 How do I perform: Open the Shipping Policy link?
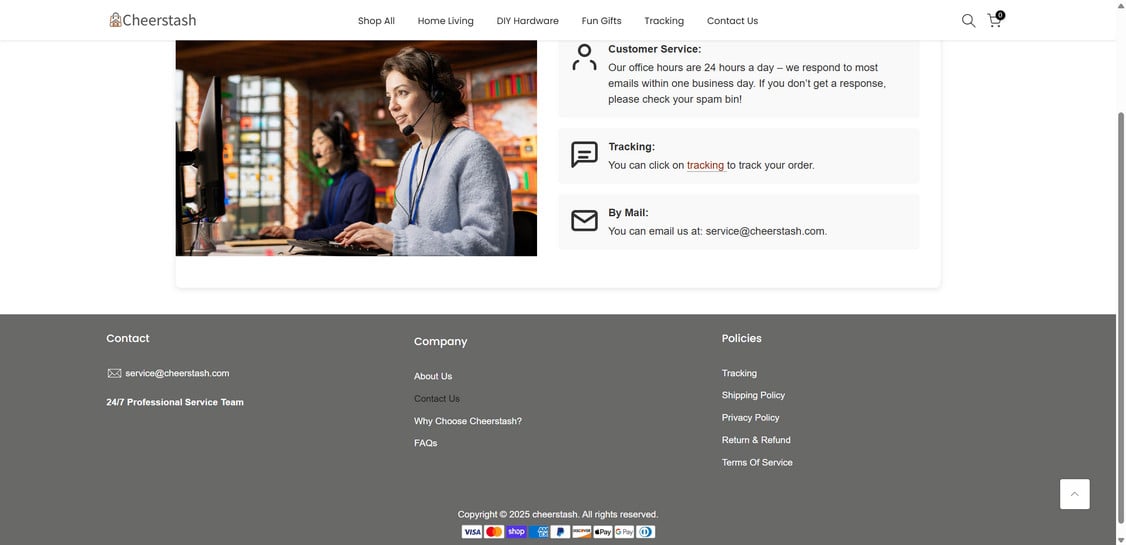click(x=753, y=395)
